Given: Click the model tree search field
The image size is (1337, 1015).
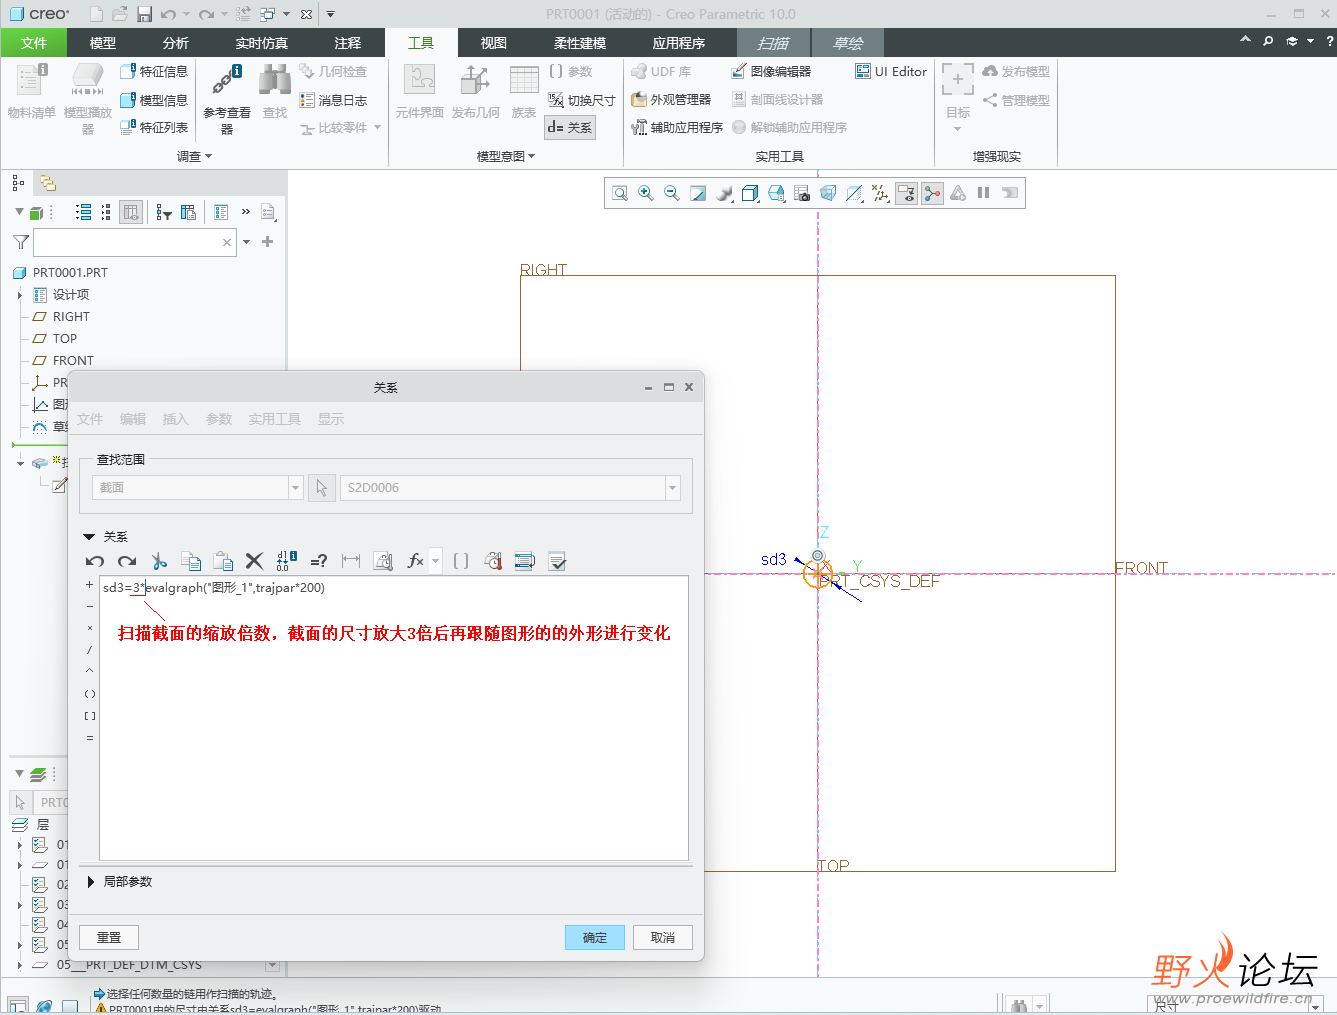Looking at the screenshot, I should coord(135,242).
